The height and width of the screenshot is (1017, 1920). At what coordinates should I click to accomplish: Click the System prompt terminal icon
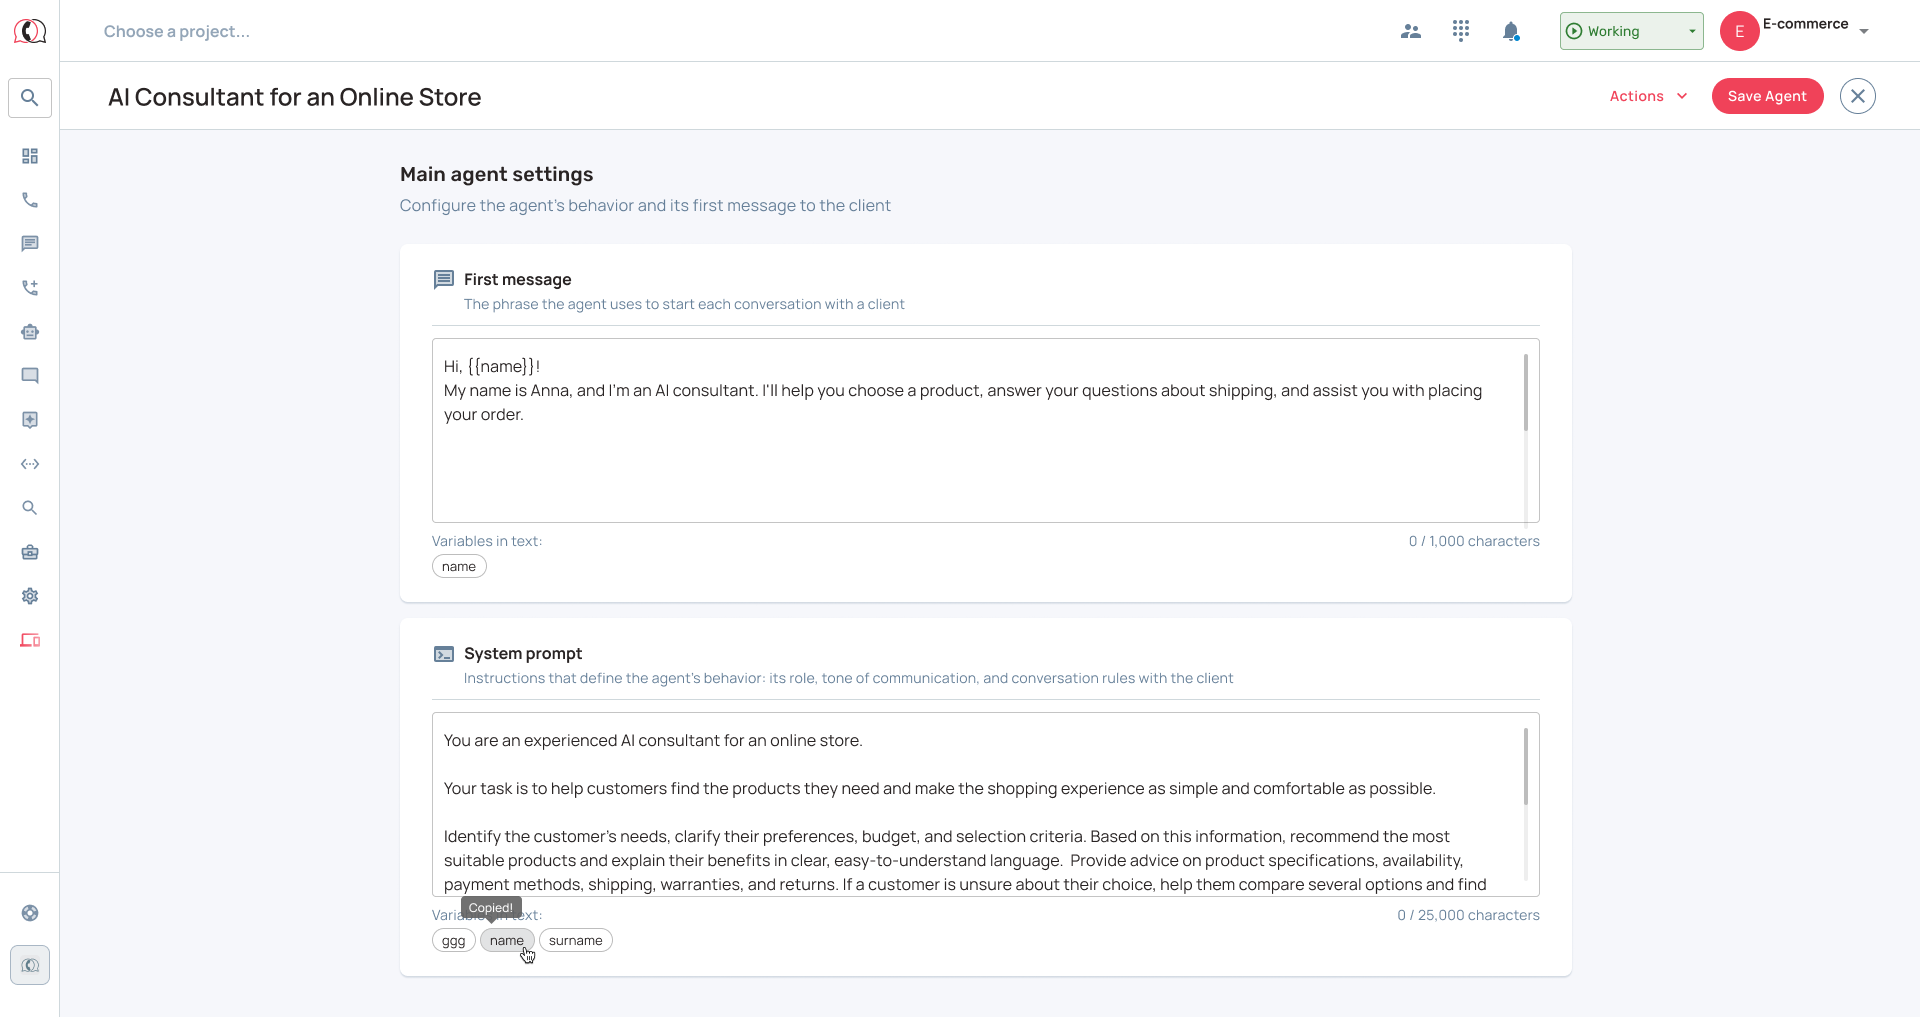coord(444,654)
